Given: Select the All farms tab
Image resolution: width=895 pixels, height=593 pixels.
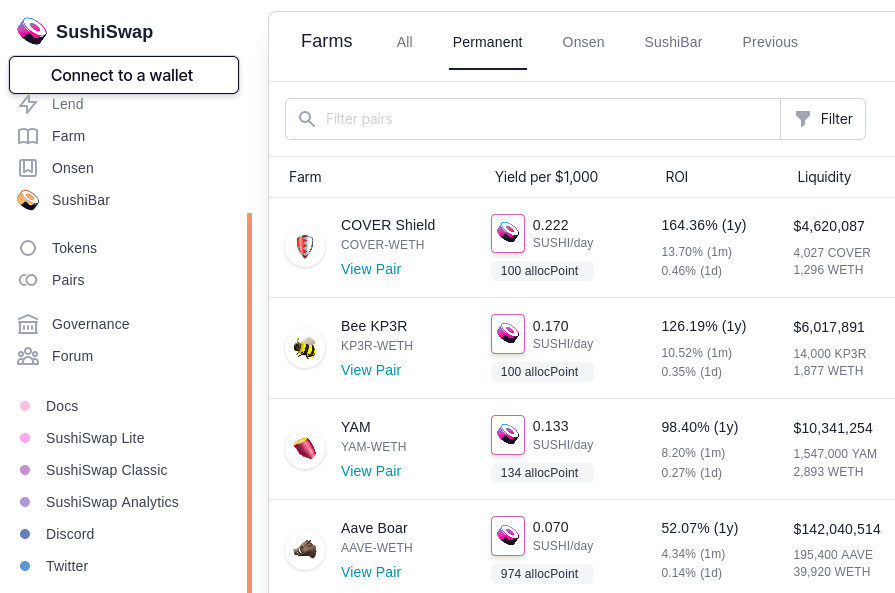Looking at the screenshot, I should 405,42.
